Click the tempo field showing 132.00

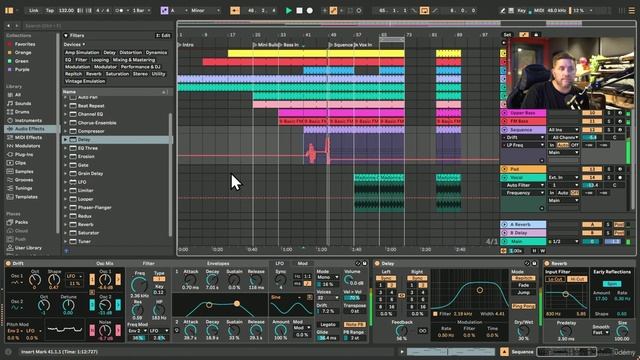click(x=66, y=11)
